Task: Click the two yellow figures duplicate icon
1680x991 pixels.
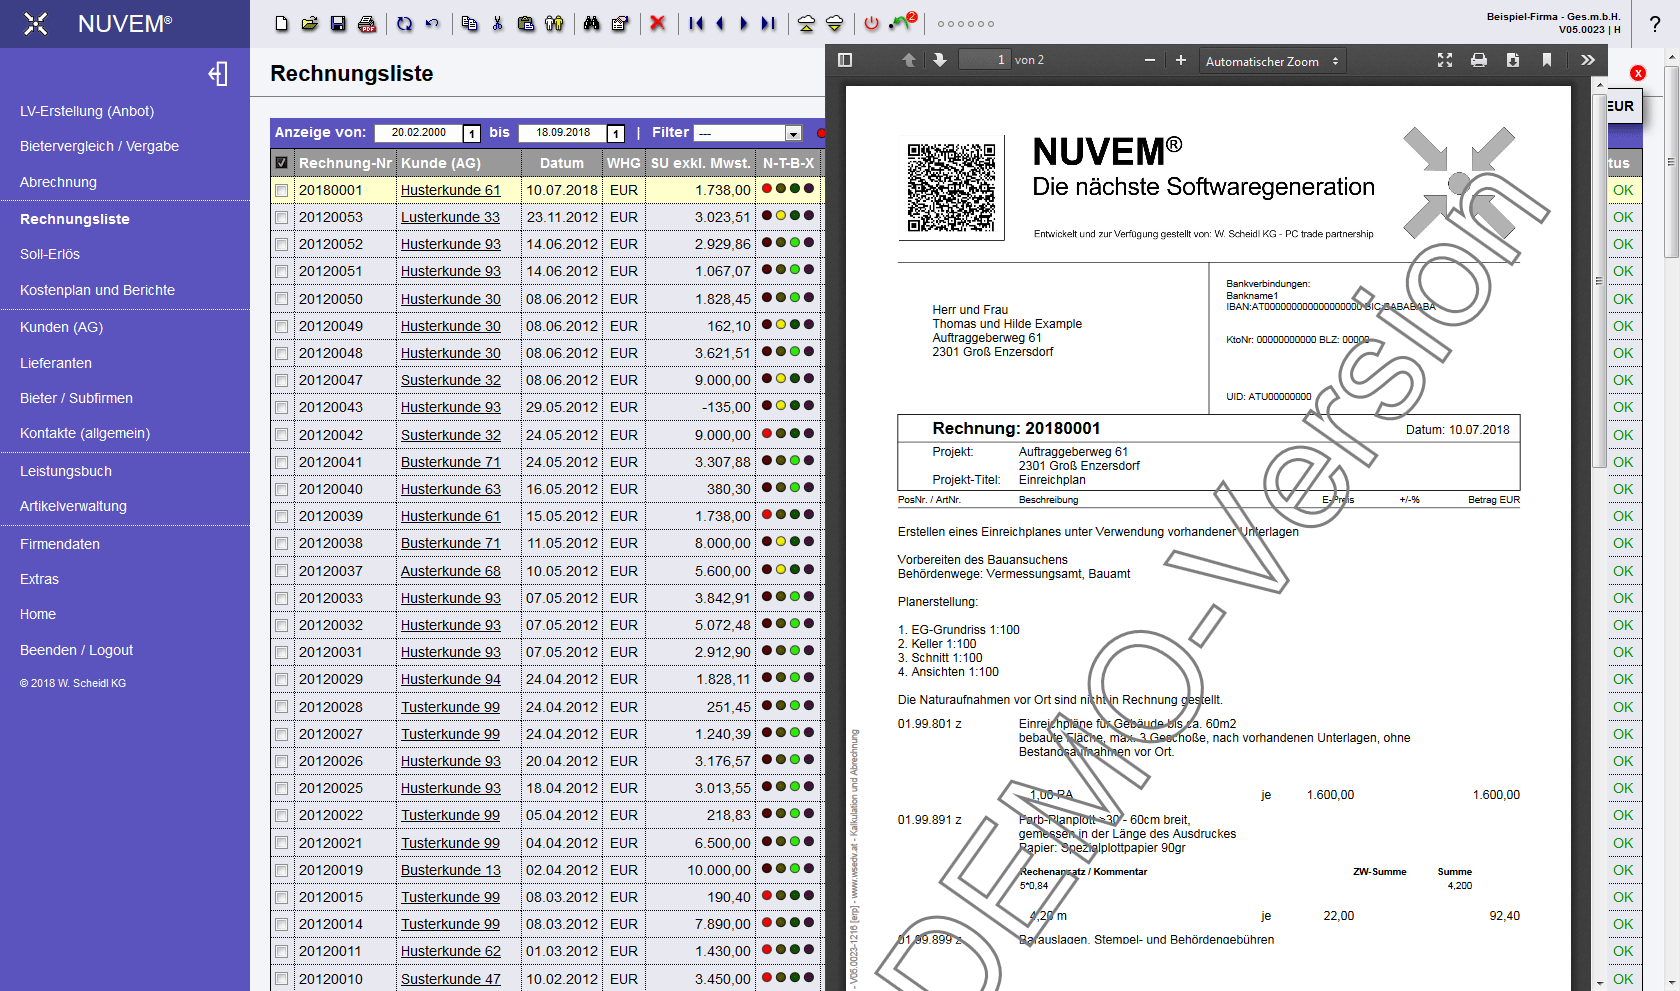Action: [x=554, y=23]
